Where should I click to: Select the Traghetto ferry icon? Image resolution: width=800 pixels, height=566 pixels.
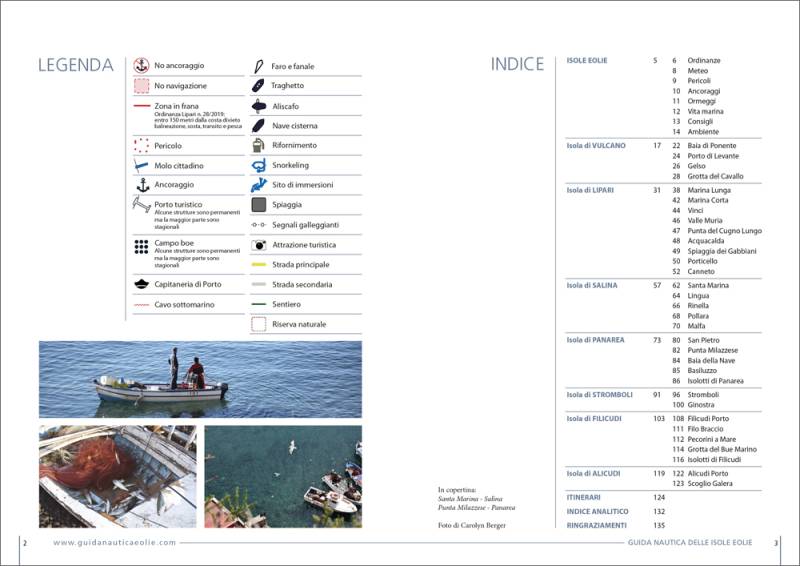(258, 86)
